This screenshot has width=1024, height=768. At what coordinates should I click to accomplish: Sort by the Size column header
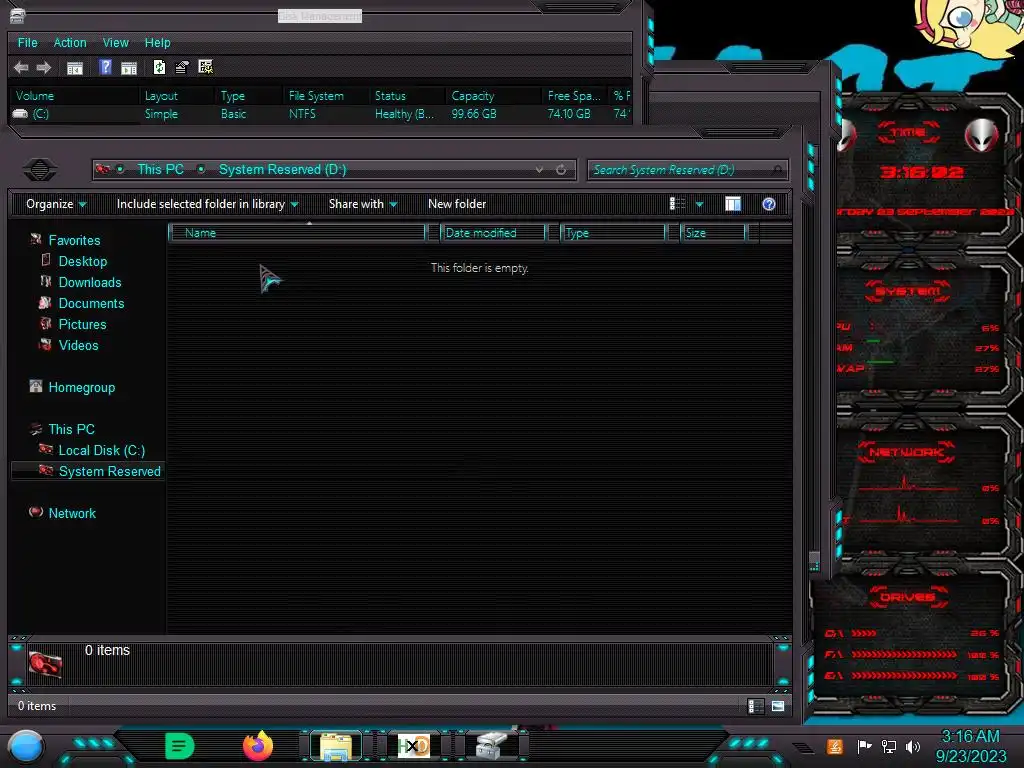pos(714,233)
